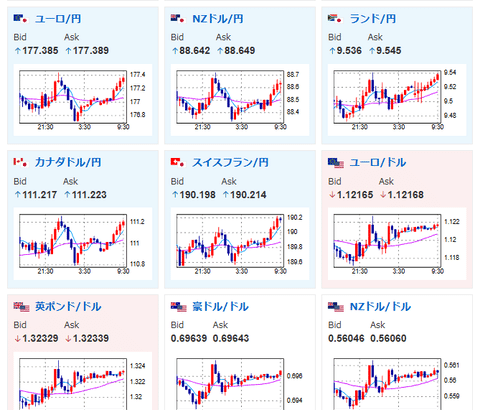The image size is (480, 410).
Task: Open the NZドル/円 currency pair link
Action: click(x=218, y=19)
